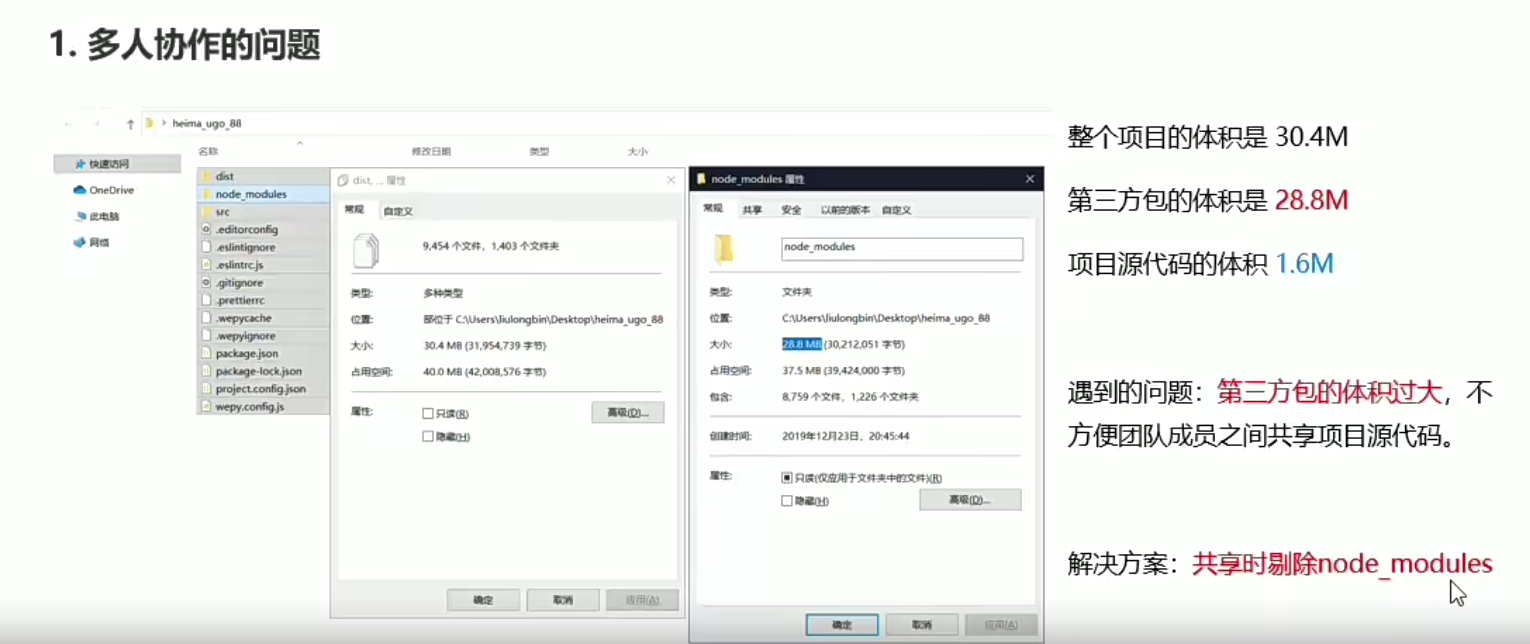Click the highlighted 28.8 MB size value
Screen dimensions: 1530x644
(x=801, y=344)
